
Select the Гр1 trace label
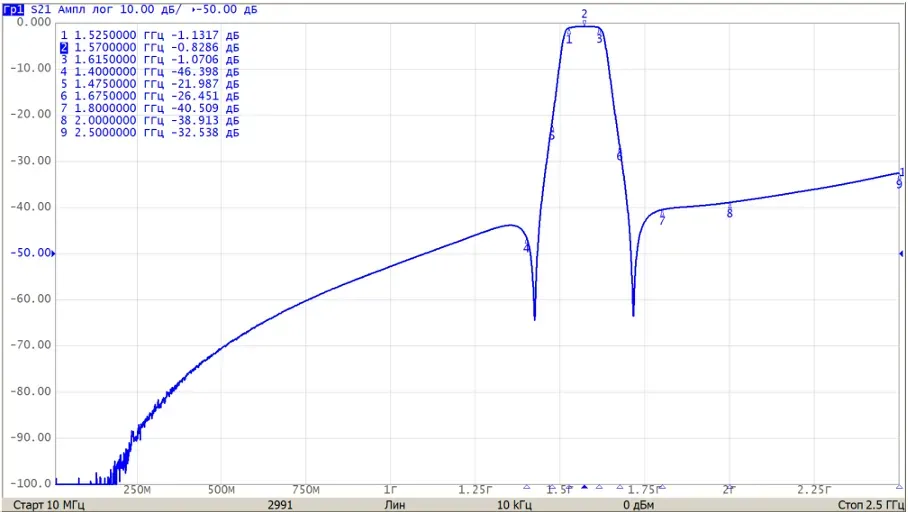13,9
